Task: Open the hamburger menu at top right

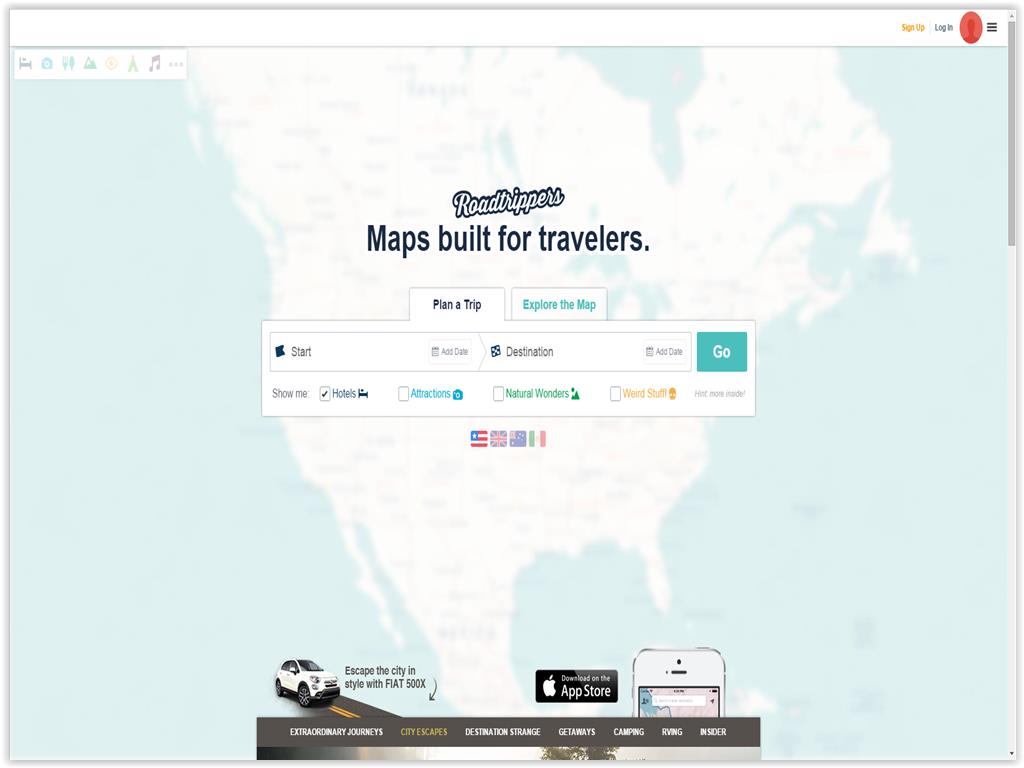Action: (992, 27)
